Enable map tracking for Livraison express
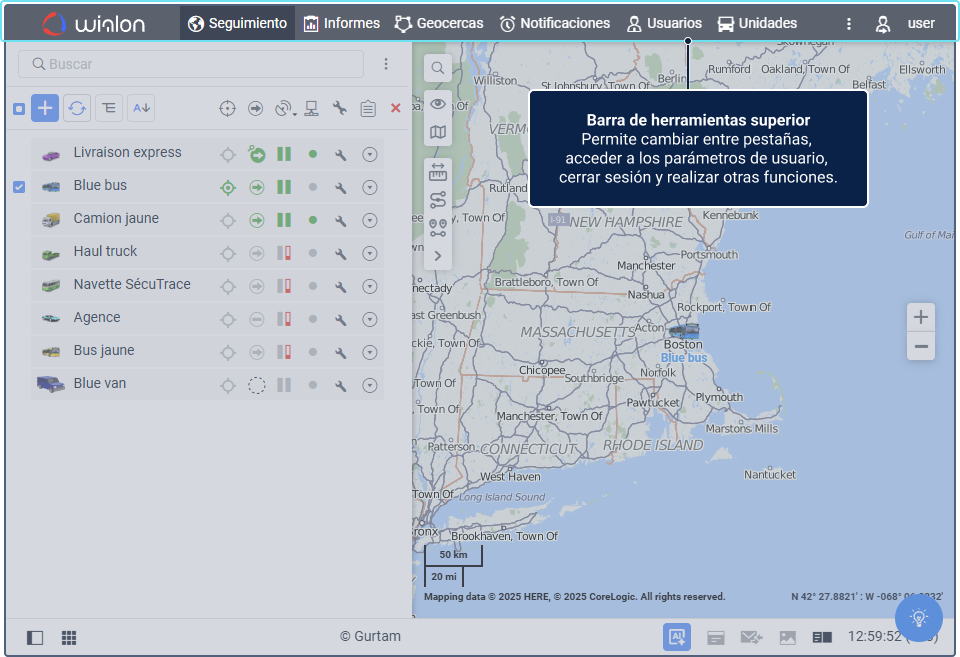Viewport: 960px width, 657px height. (x=228, y=155)
